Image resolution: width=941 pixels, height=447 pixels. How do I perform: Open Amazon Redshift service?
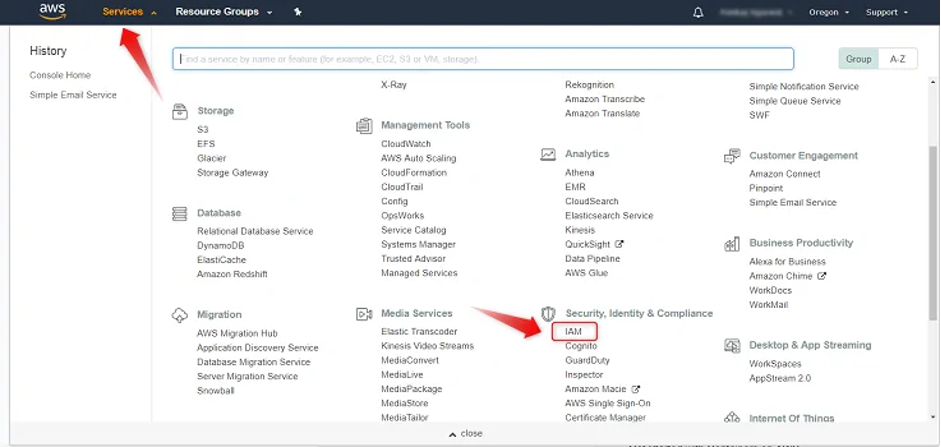click(232, 274)
